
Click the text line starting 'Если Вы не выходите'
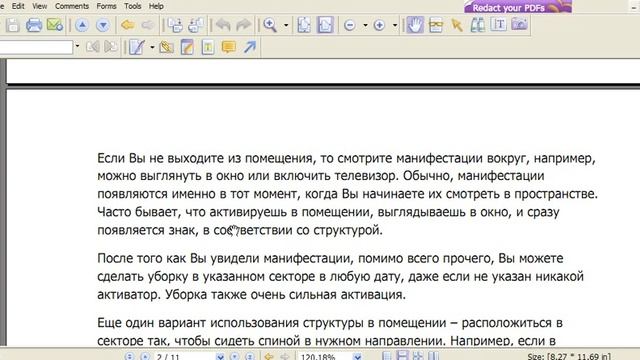coord(347,158)
